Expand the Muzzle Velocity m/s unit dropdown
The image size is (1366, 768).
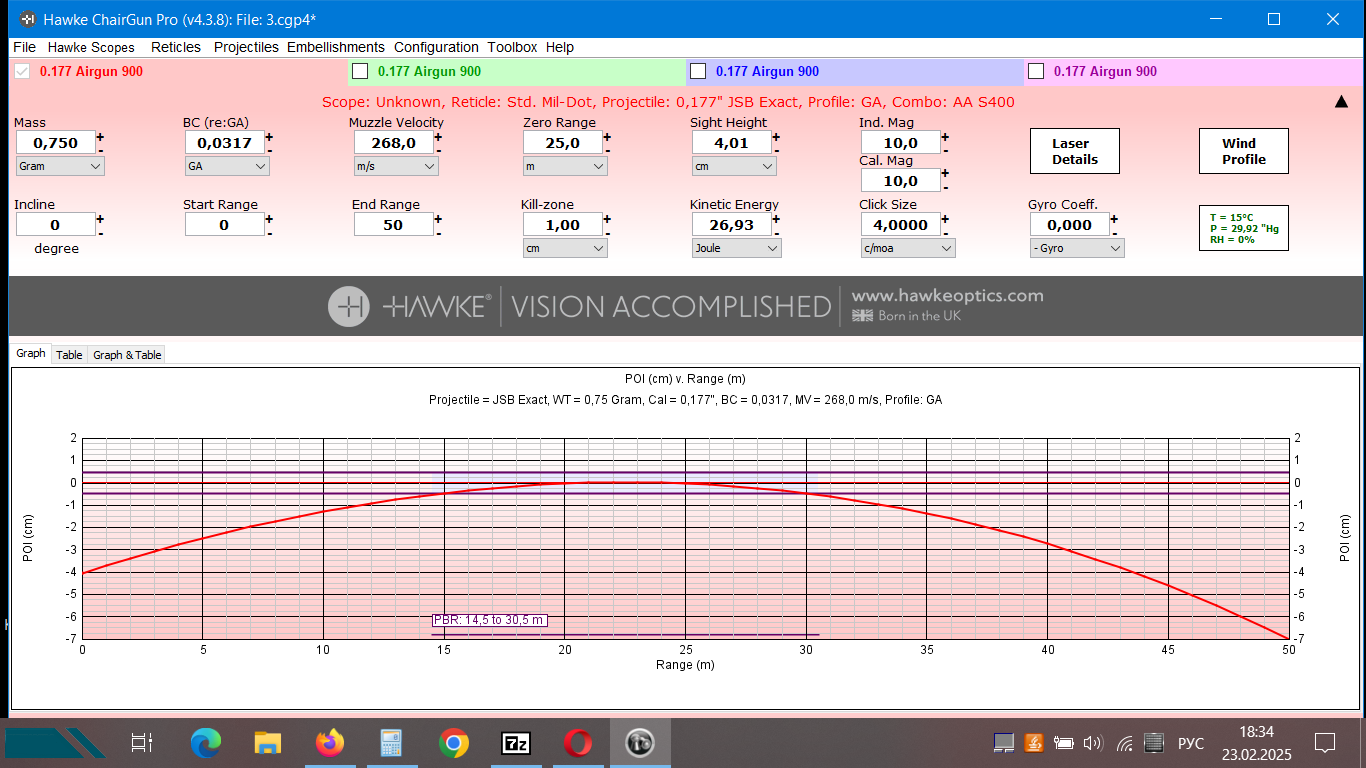396,167
